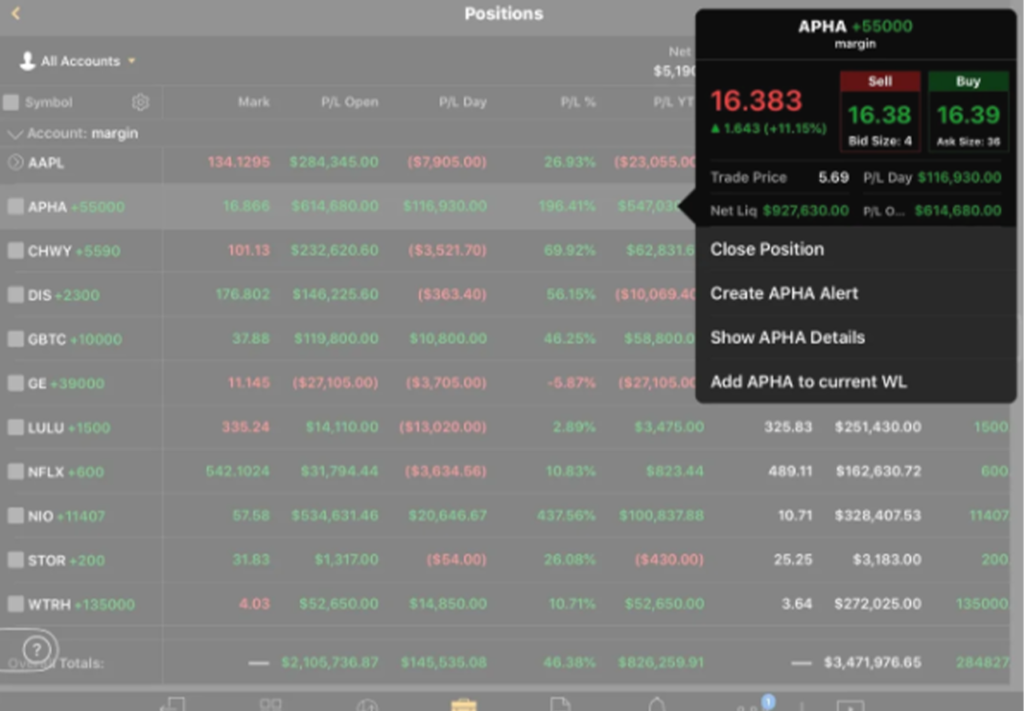
Task: Click Overall Totals net liq $3,471,976.65
Action: [x=872, y=663]
